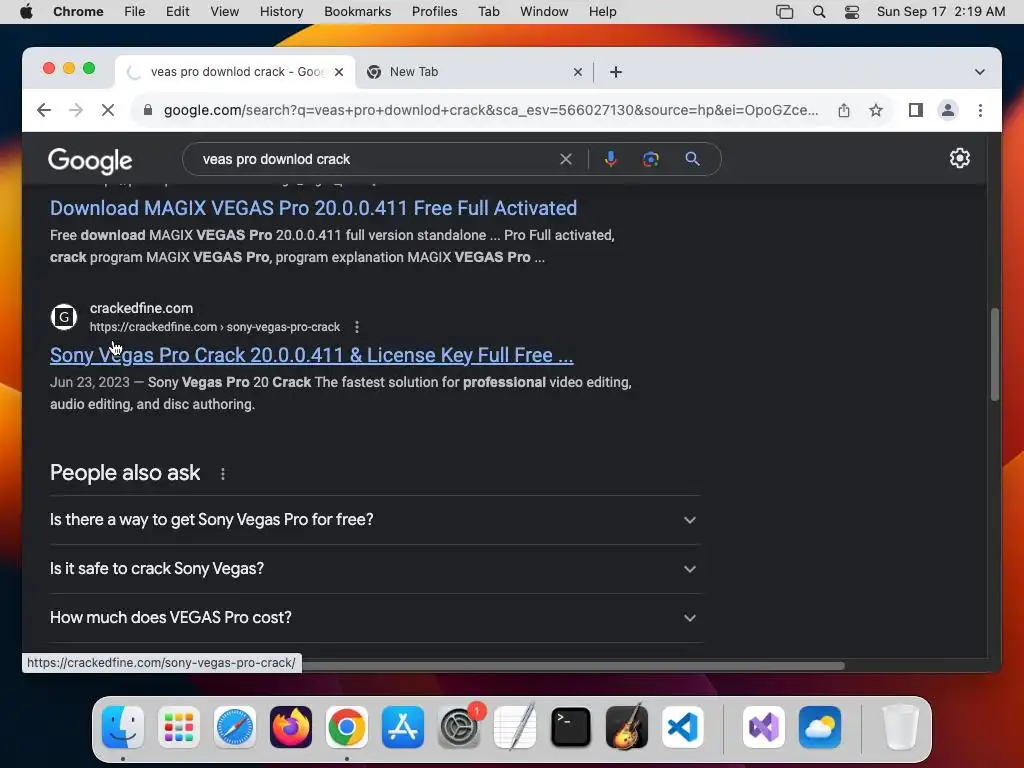Image resolution: width=1024 pixels, height=768 pixels.
Task: Open options for crackedfine.com result
Action: 357,327
